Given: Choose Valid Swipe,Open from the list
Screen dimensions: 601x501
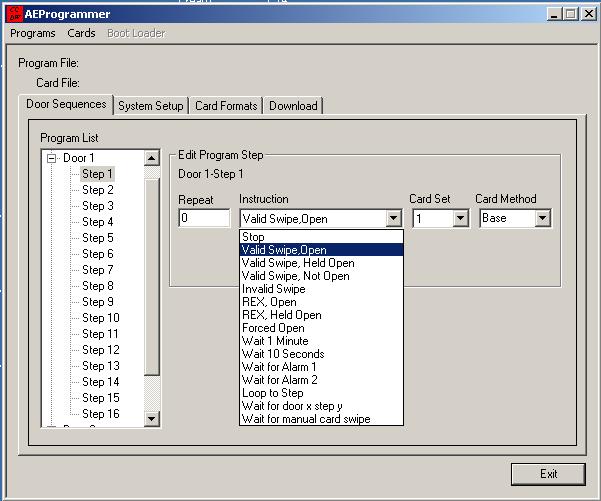Looking at the screenshot, I should coord(321,250).
